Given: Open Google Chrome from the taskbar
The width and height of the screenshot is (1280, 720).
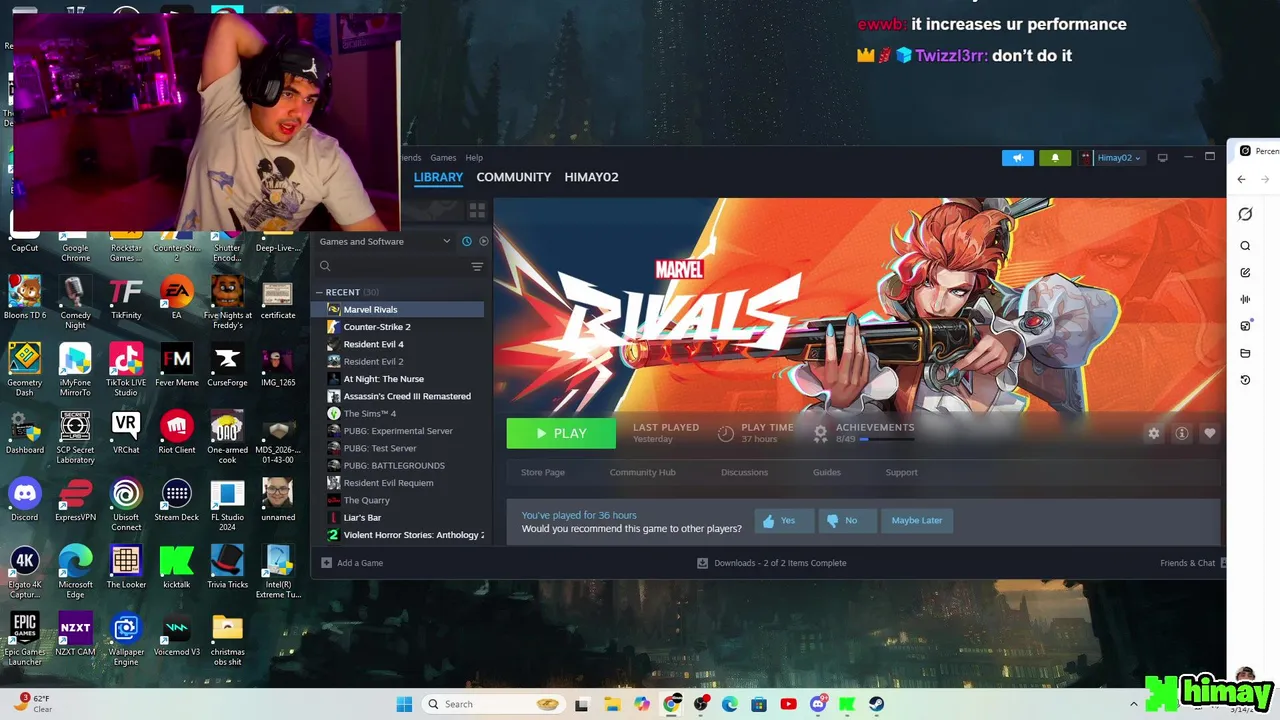Looking at the screenshot, I should click(x=672, y=704).
